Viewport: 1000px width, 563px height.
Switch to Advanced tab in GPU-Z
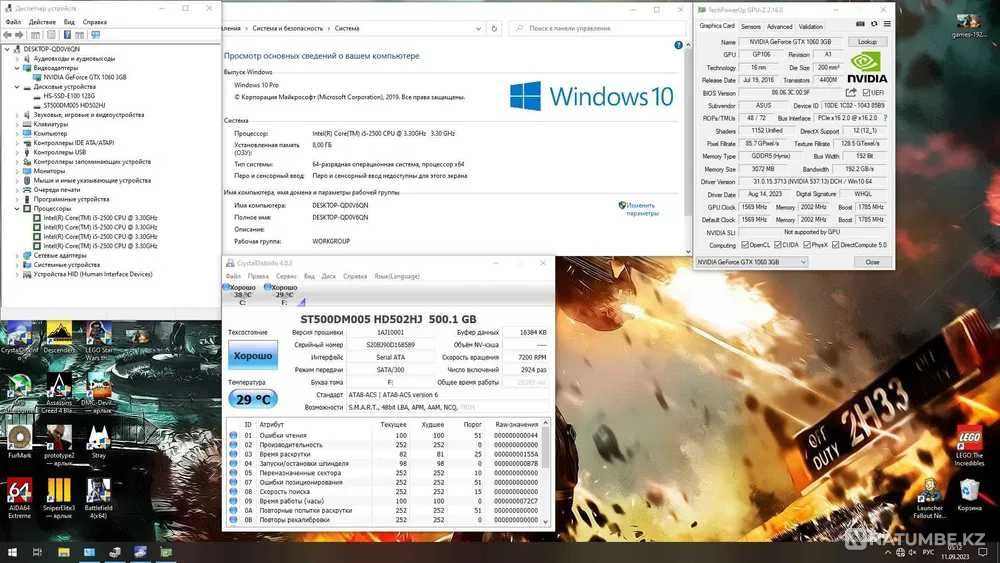click(779, 27)
